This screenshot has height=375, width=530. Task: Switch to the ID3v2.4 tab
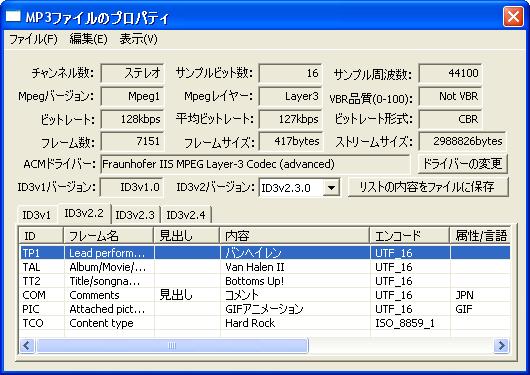(x=186, y=215)
